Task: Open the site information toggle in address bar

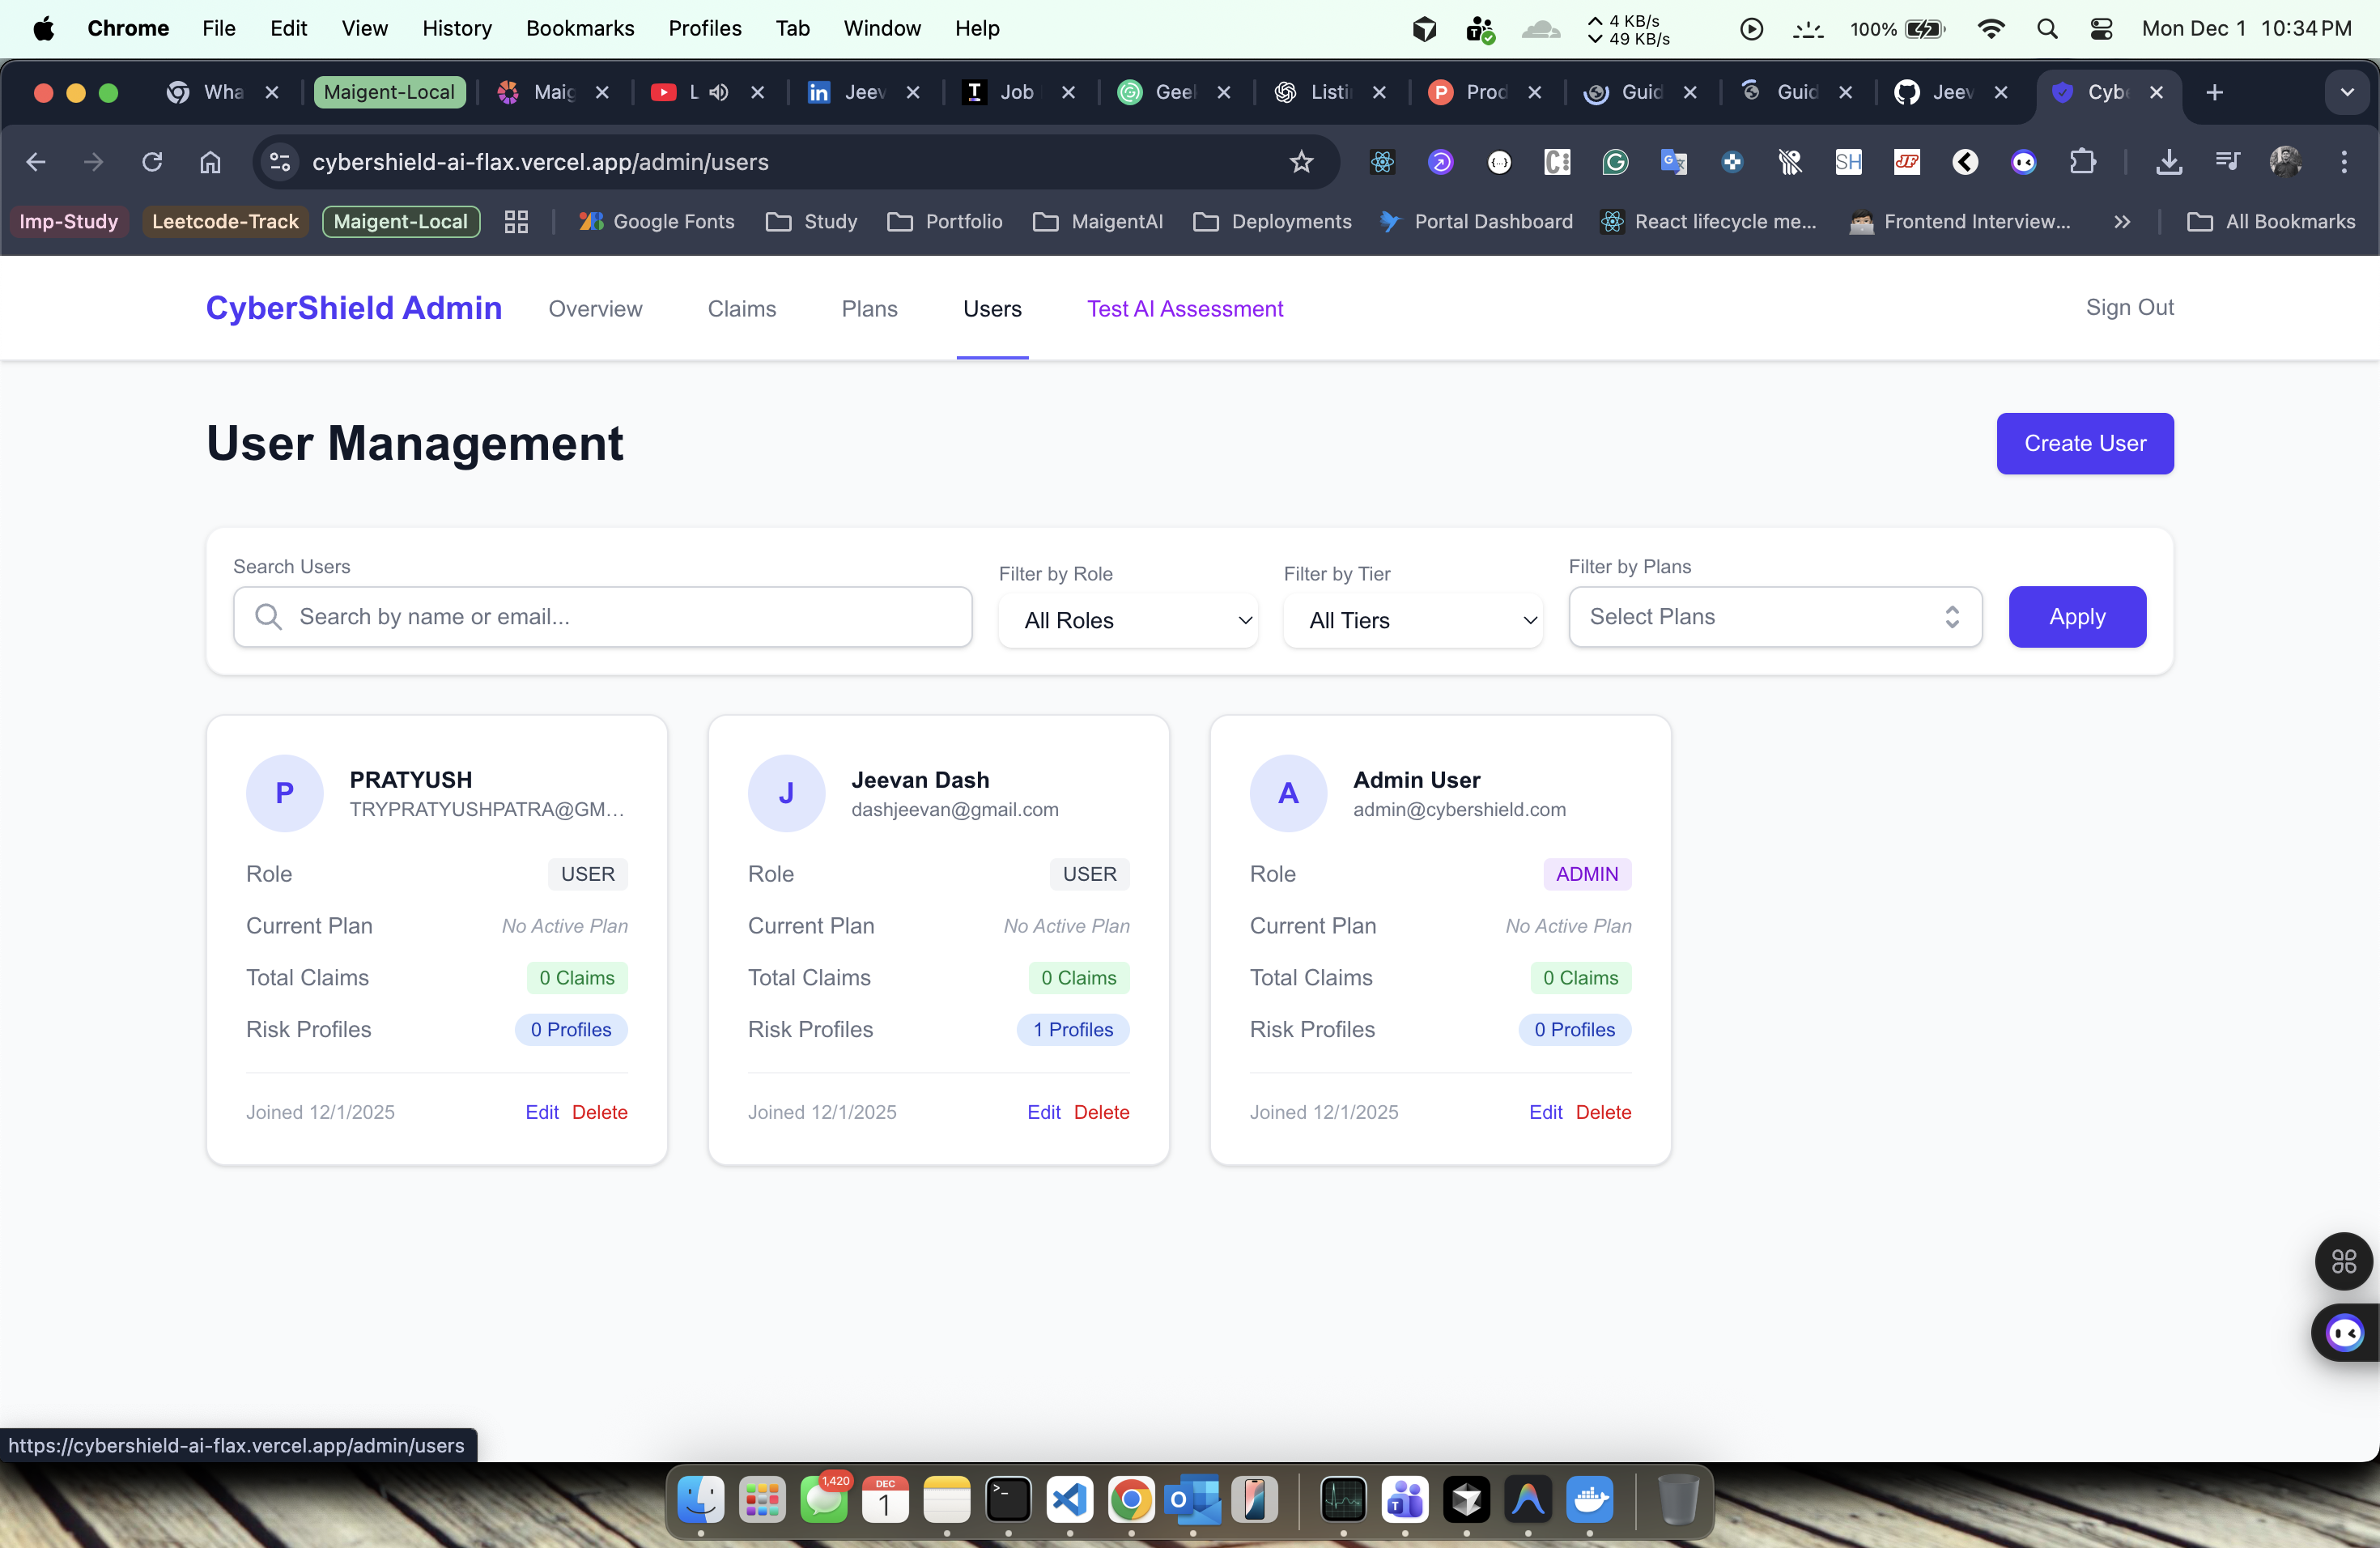Action: (x=280, y=162)
